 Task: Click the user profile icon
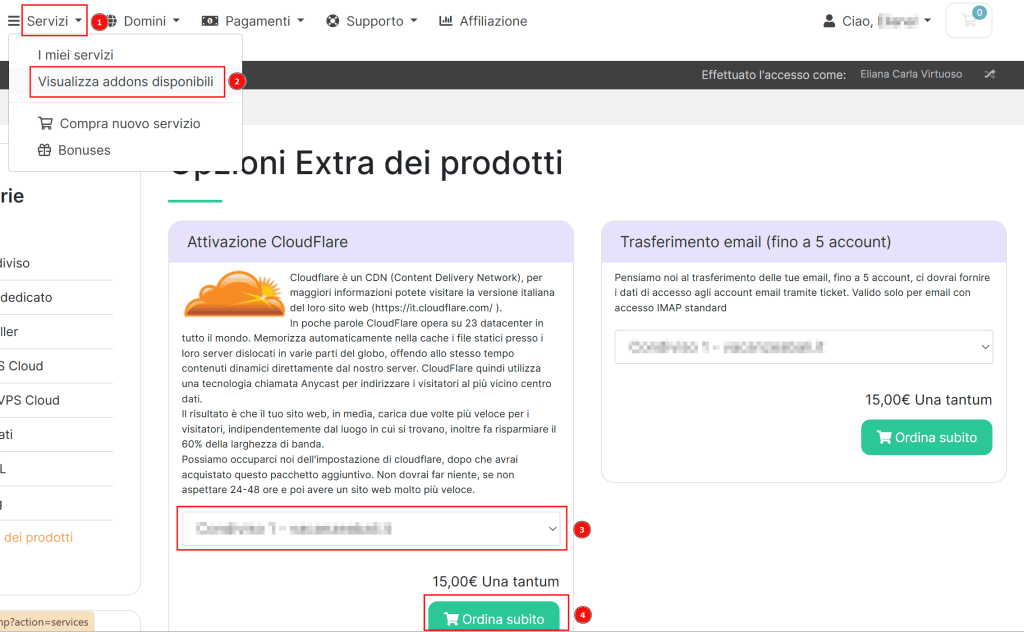[x=829, y=21]
